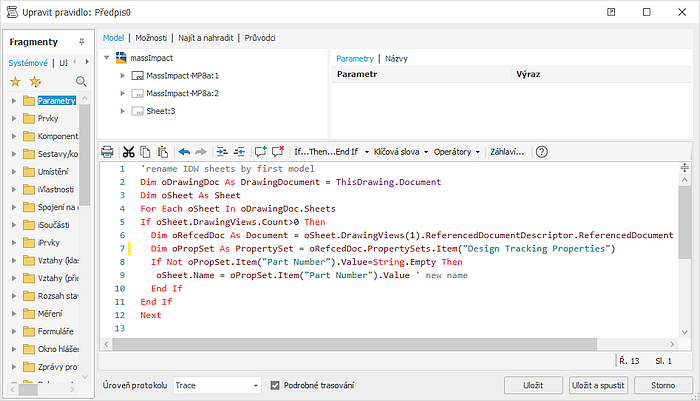Open the Najít a nahradit tab

click(x=207, y=38)
